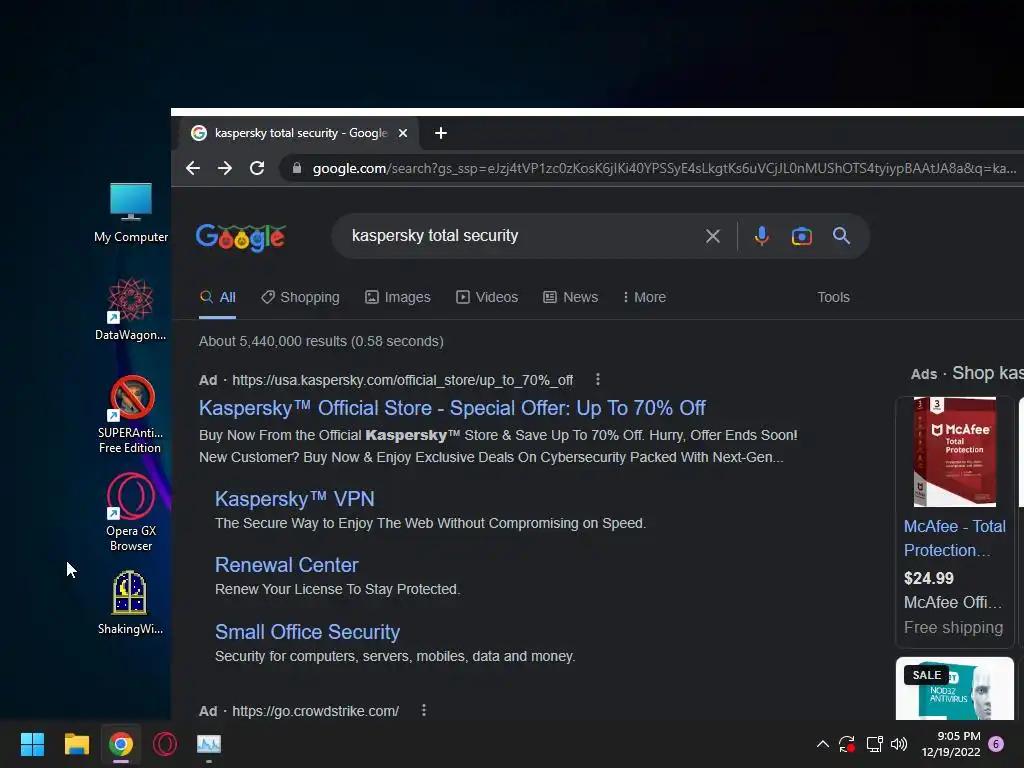Open the Renewal Center link
Screen dimensions: 1024x768
click(287, 565)
